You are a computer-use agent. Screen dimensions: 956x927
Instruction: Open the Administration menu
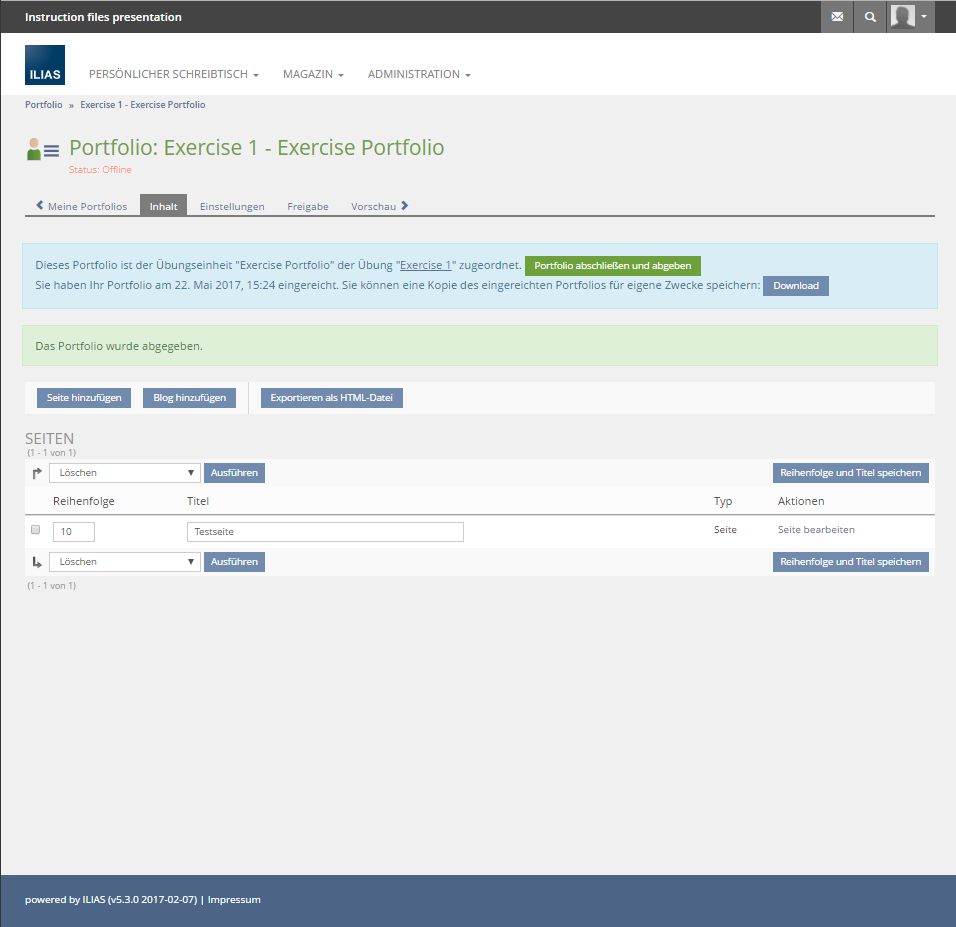[419, 75]
